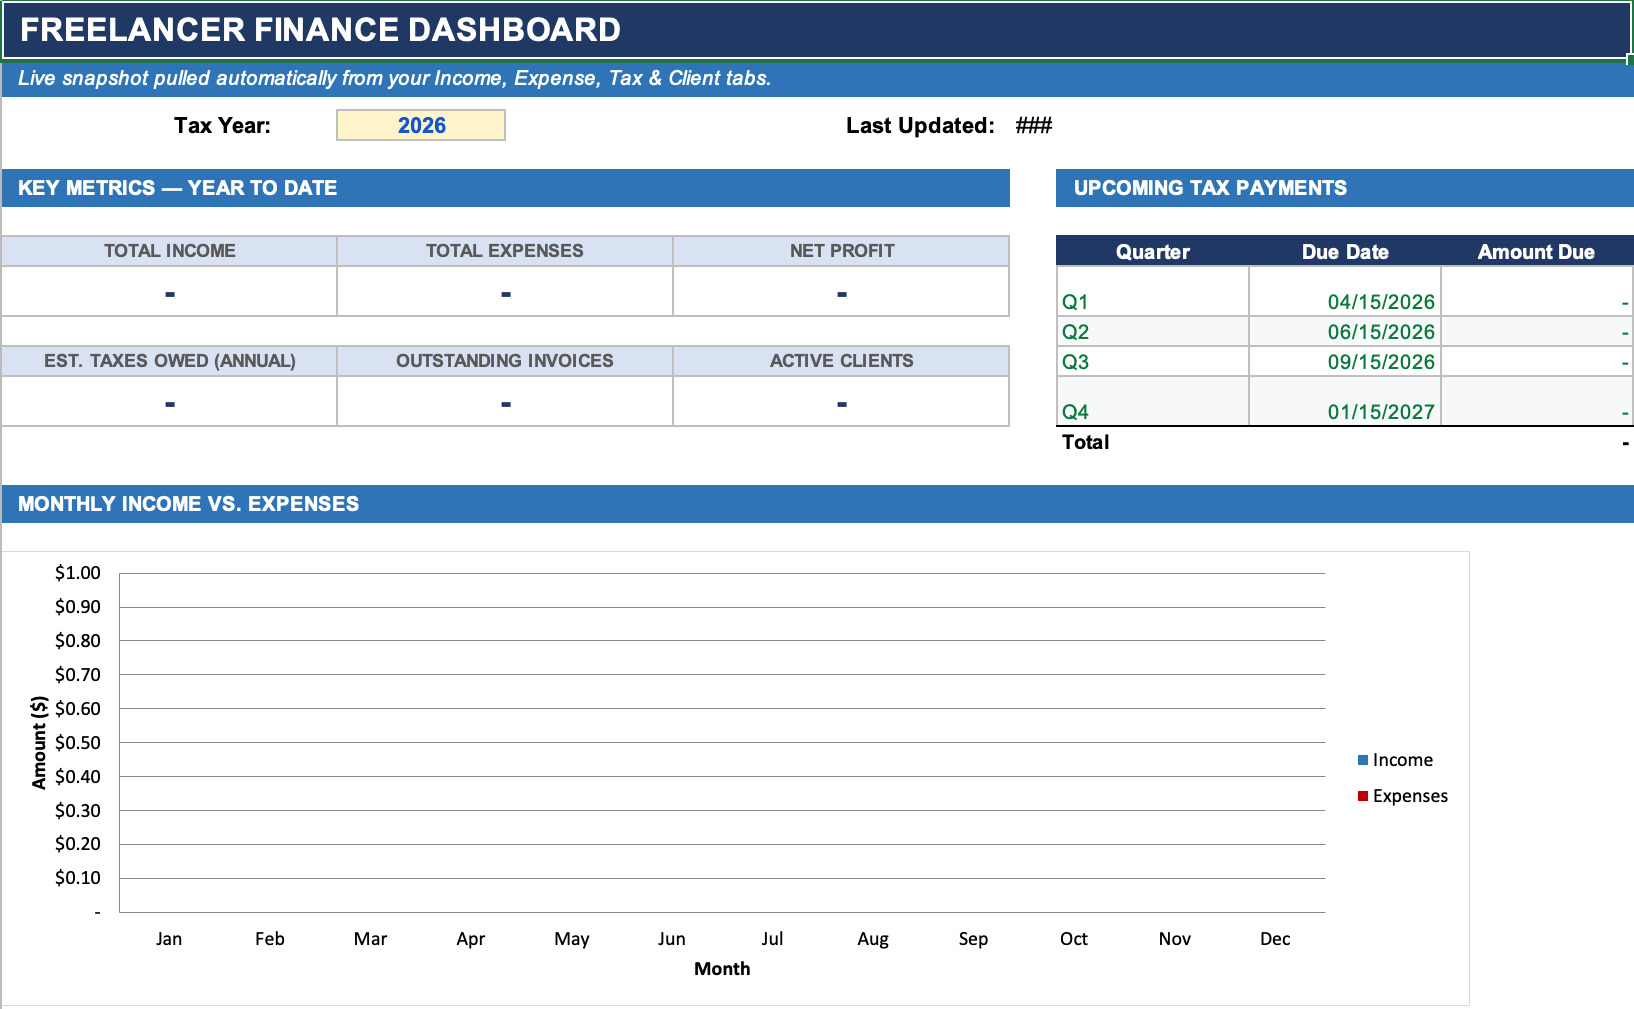Screen dimensions: 1634x1009
Task: Select the TOTAL EXPENSES header cell
Action: (x=505, y=251)
